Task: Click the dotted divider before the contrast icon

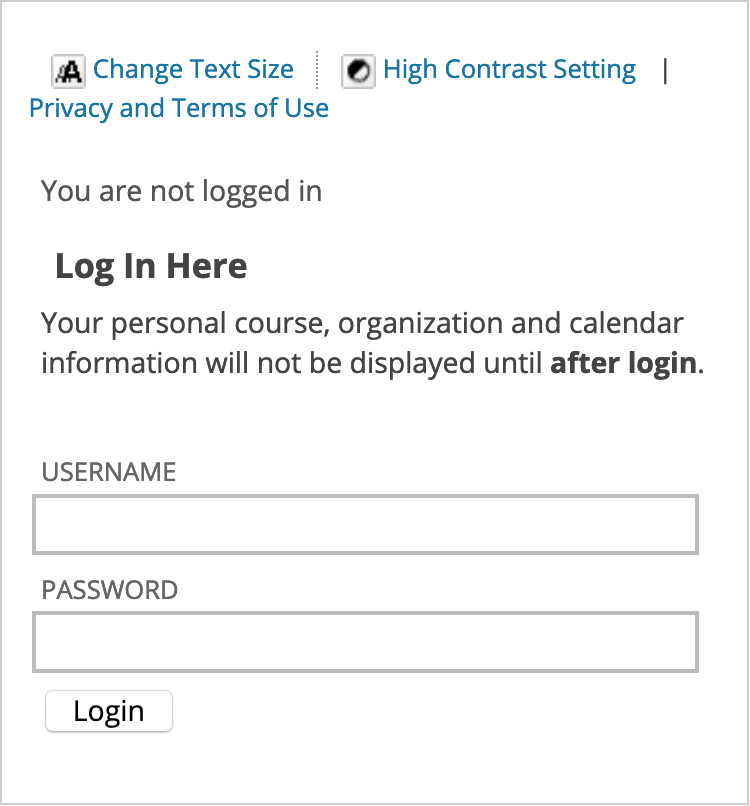Action: (317, 70)
